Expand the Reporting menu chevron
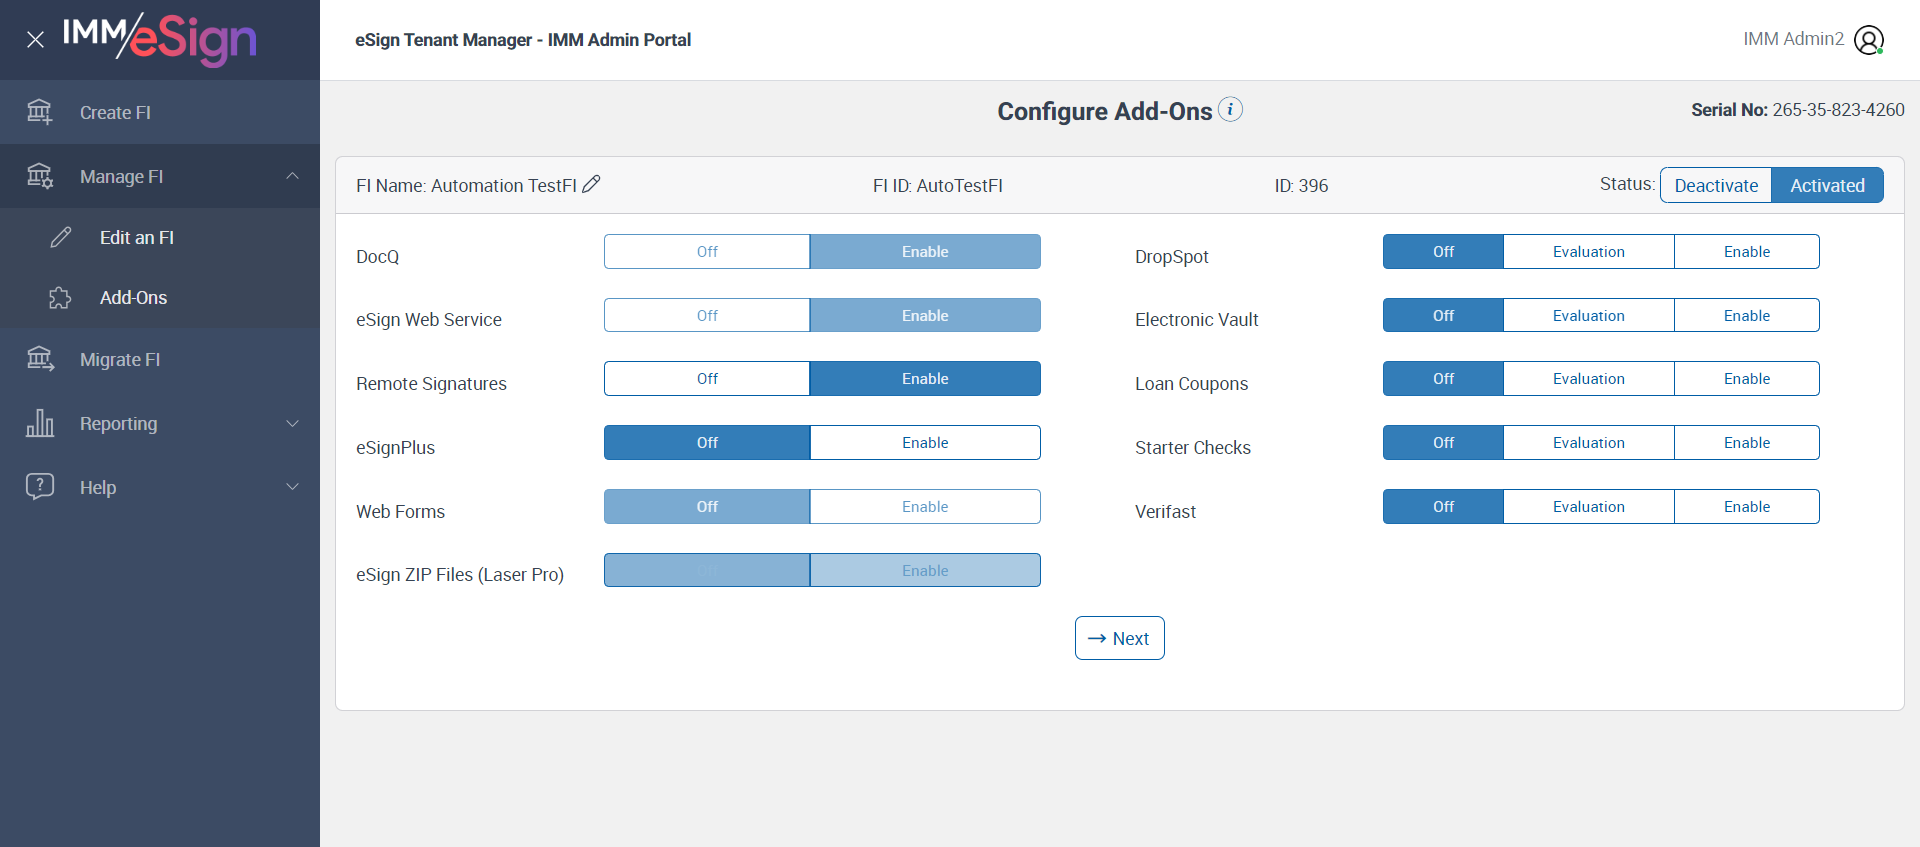The image size is (1920, 847). click(x=292, y=423)
